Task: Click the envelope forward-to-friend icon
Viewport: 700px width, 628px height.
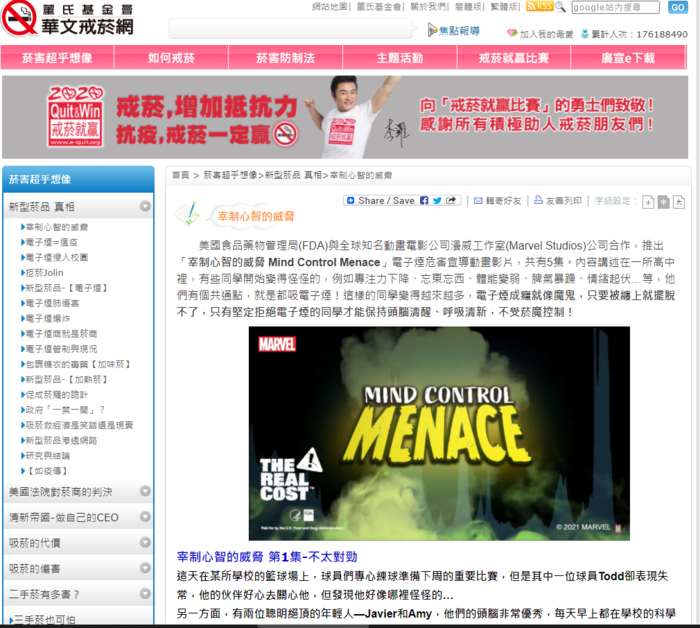Action: [478, 201]
